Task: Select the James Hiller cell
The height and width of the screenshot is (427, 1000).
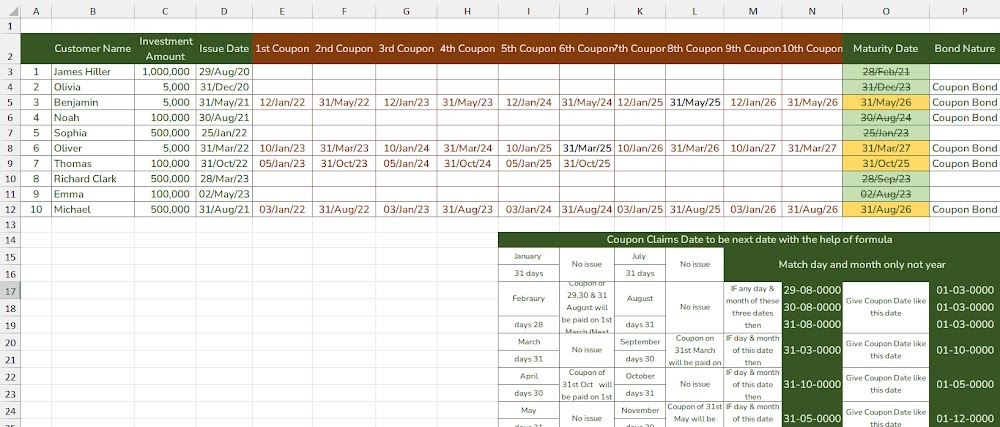Action: (92, 71)
